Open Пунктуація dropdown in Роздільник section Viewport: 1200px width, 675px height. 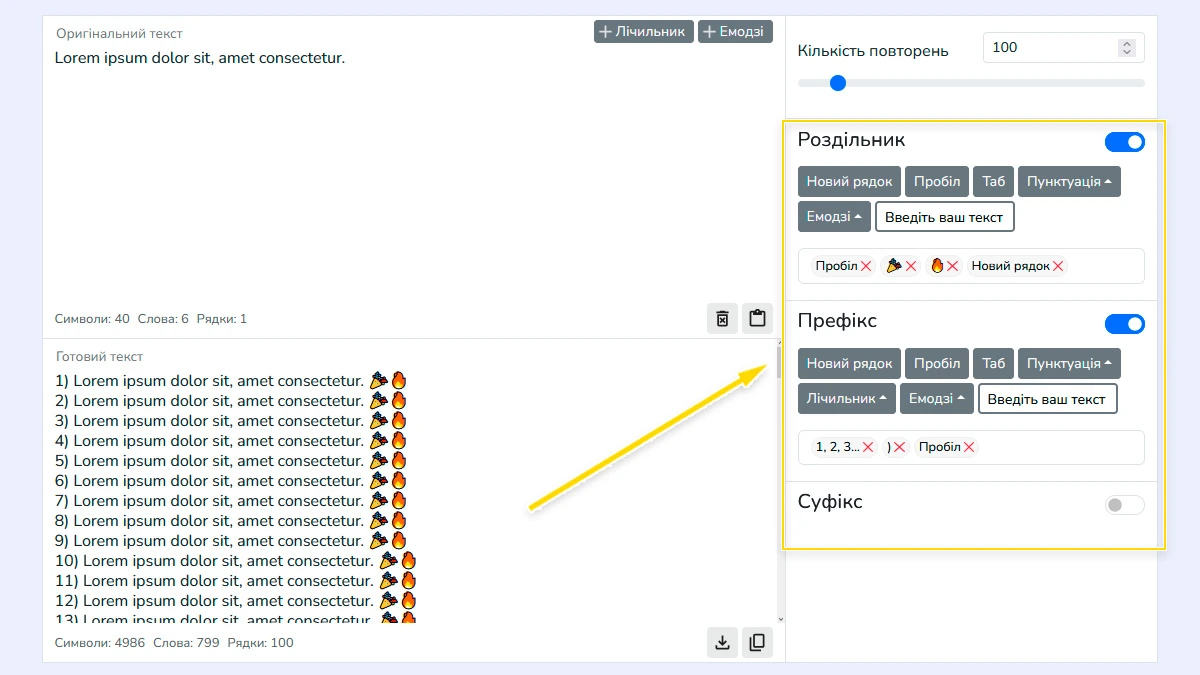click(x=1069, y=182)
